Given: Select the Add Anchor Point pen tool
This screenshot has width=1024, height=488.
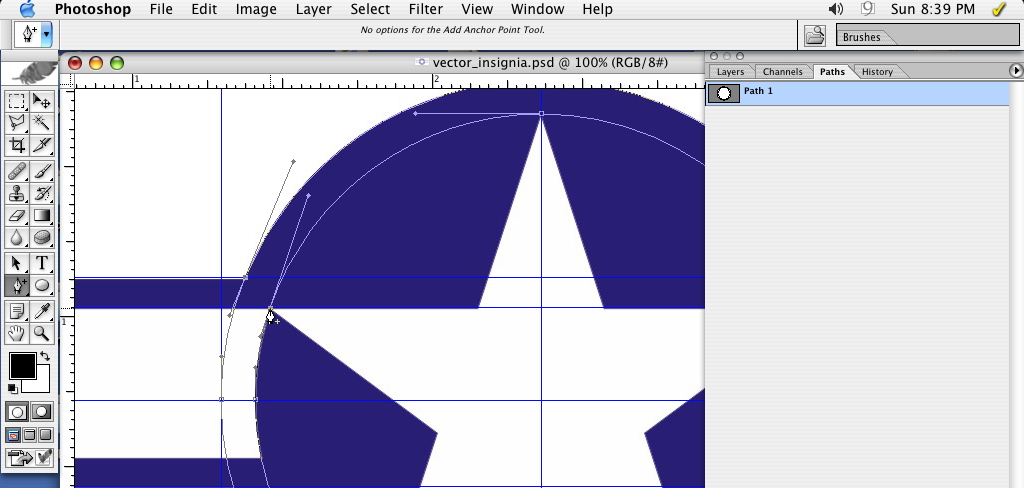Looking at the screenshot, I should click(17, 285).
